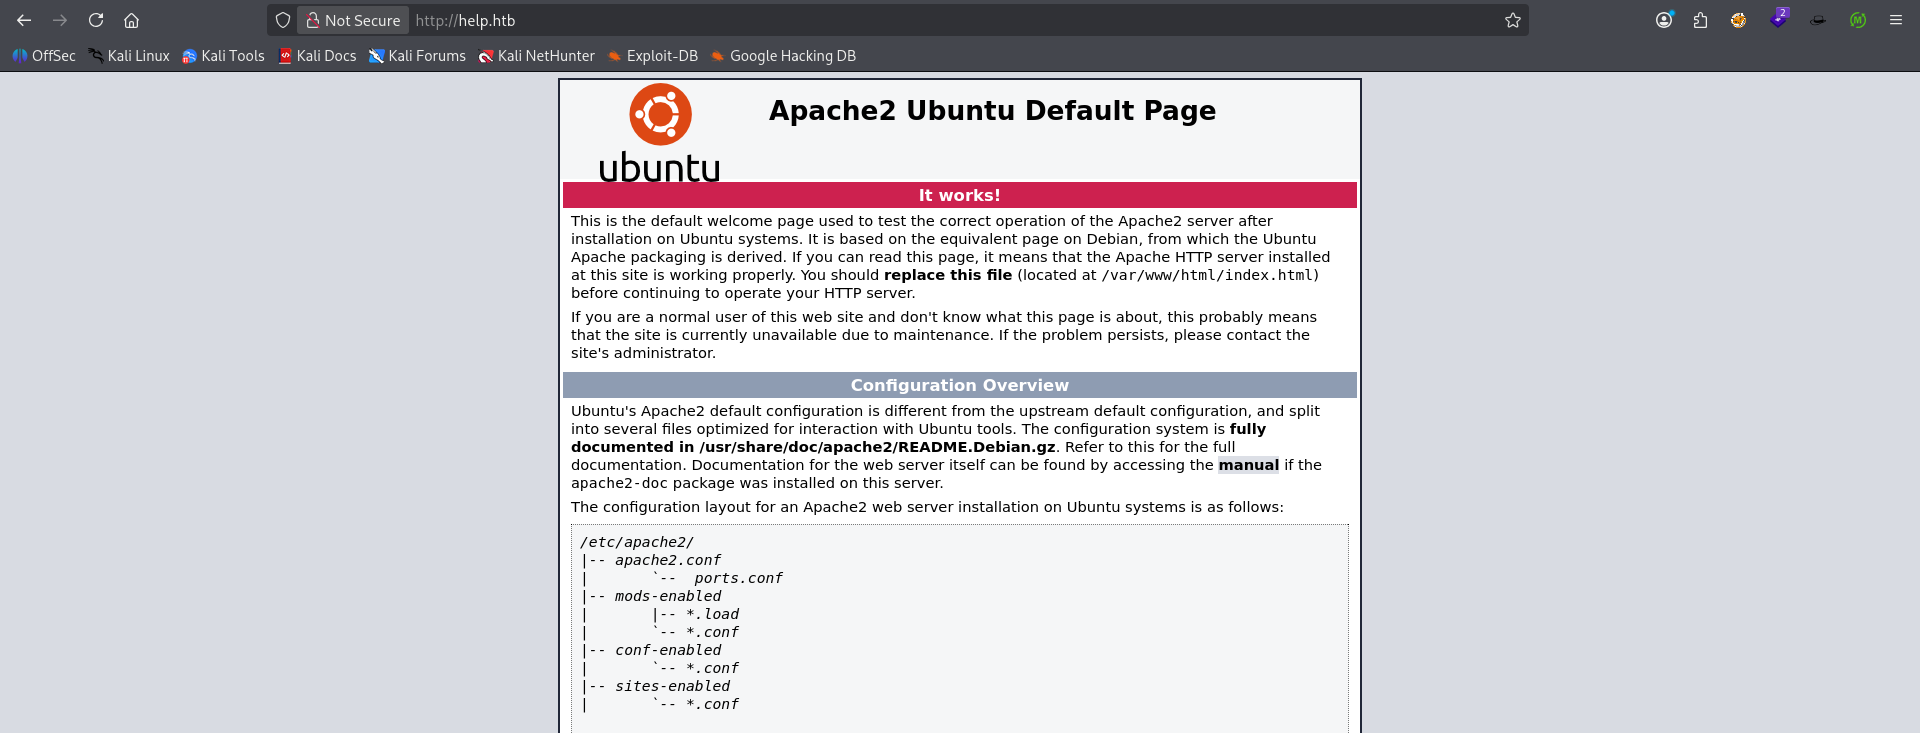Click the "ports.conf" line in the tree

(738, 578)
